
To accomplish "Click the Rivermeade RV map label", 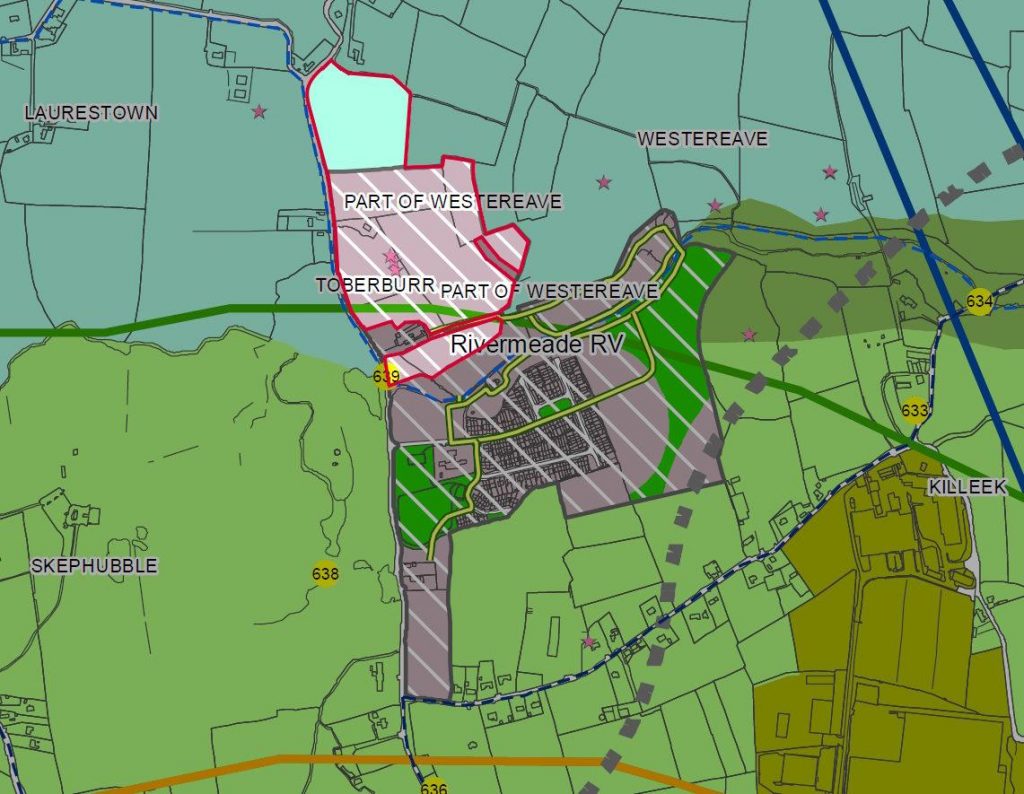I will coord(537,343).
